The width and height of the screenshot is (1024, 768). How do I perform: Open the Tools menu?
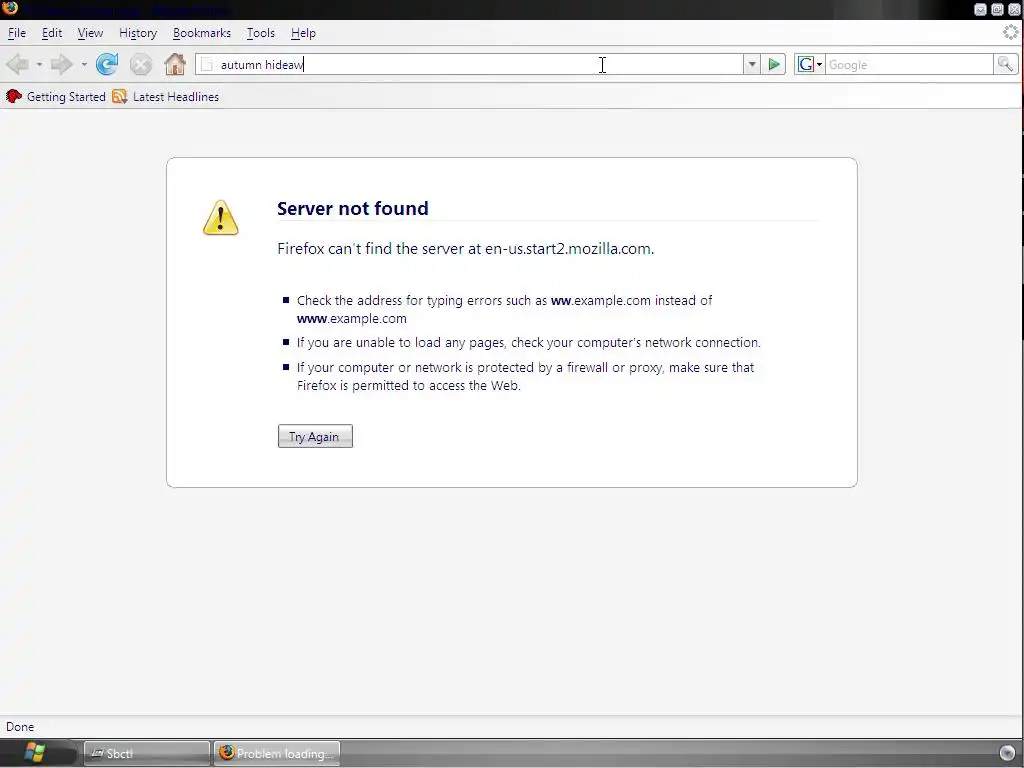pos(261,33)
